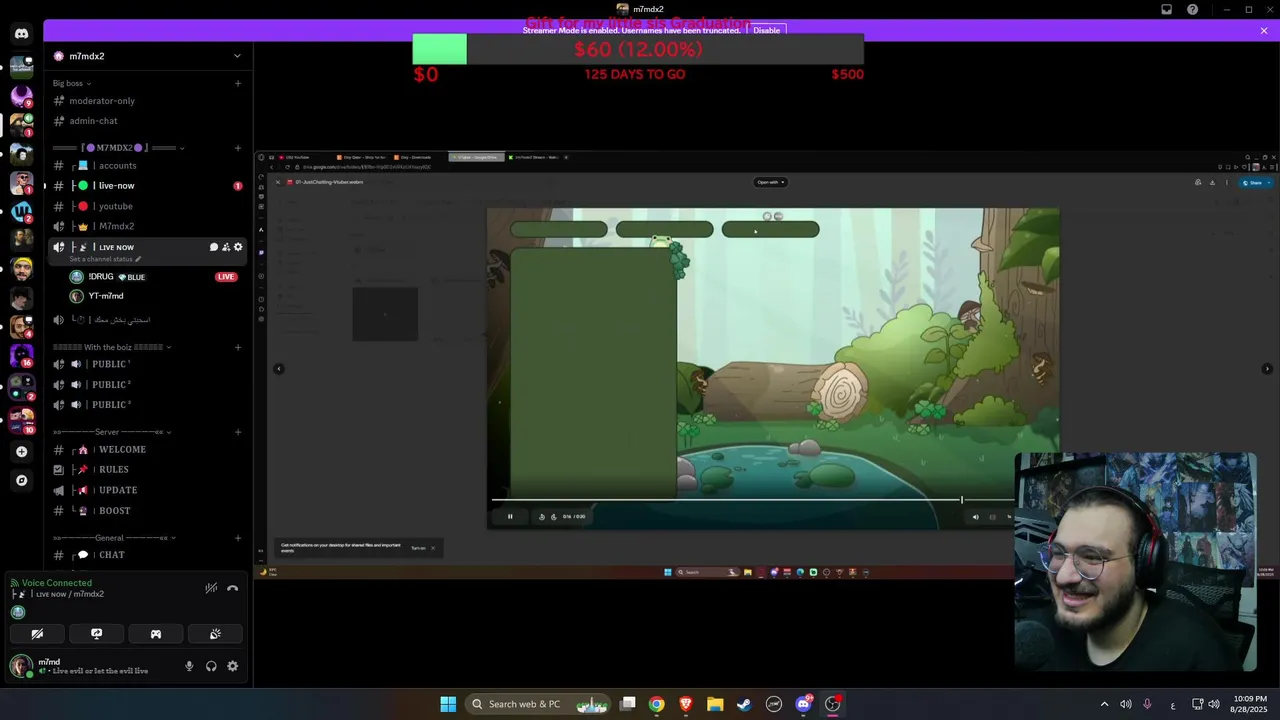
Task: Create channel in the Big boss category
Action: [238, 83]
